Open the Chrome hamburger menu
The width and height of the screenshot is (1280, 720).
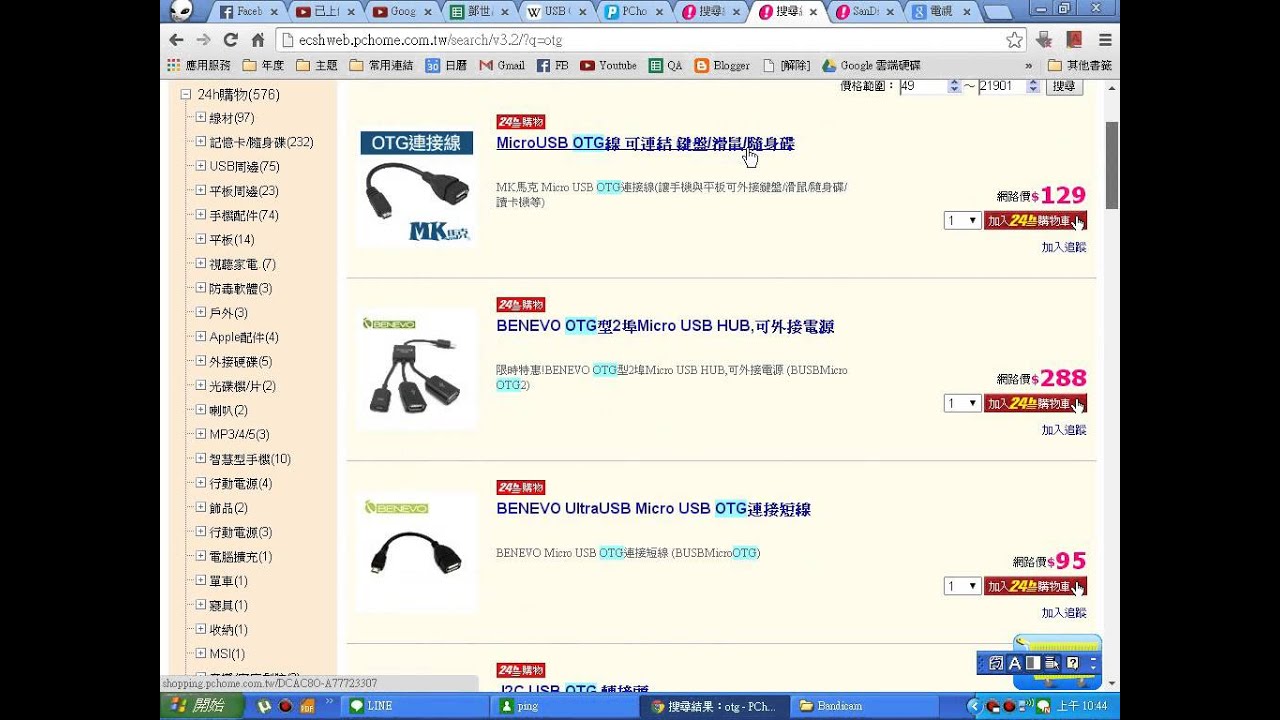(x=1105, y=40)
